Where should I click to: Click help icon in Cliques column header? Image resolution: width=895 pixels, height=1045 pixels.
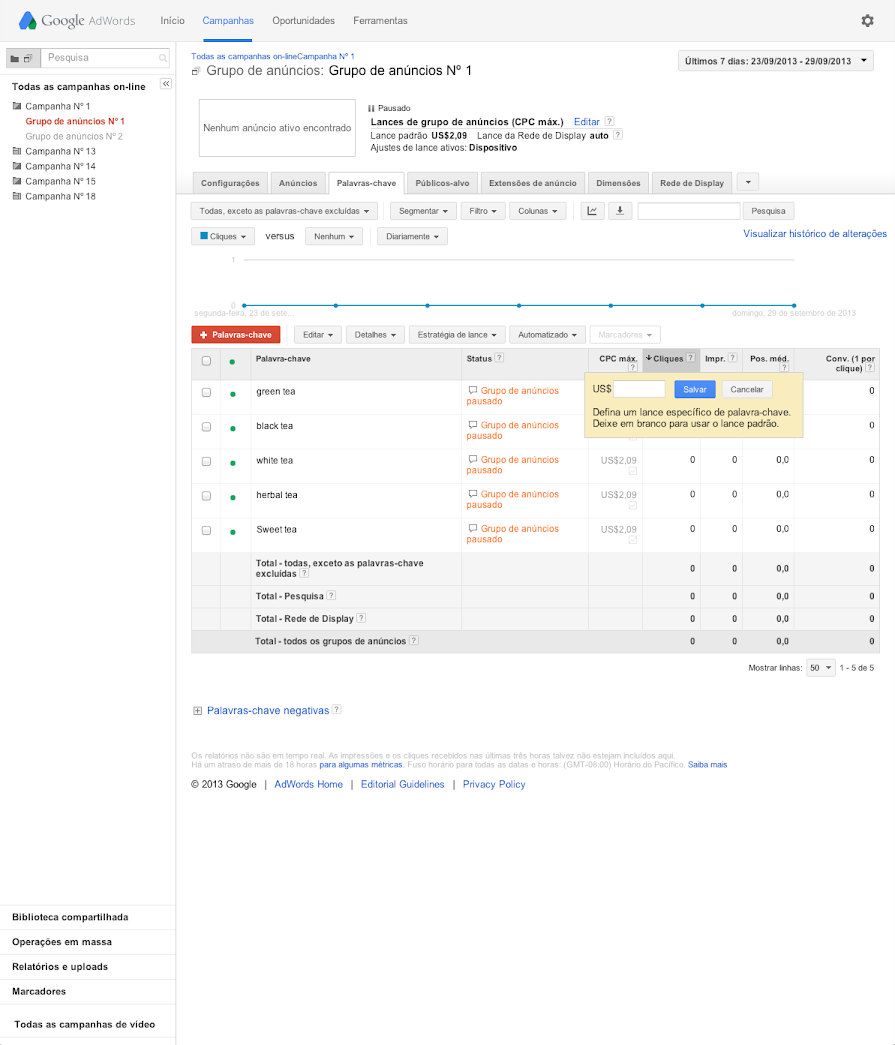coord(690,358)
